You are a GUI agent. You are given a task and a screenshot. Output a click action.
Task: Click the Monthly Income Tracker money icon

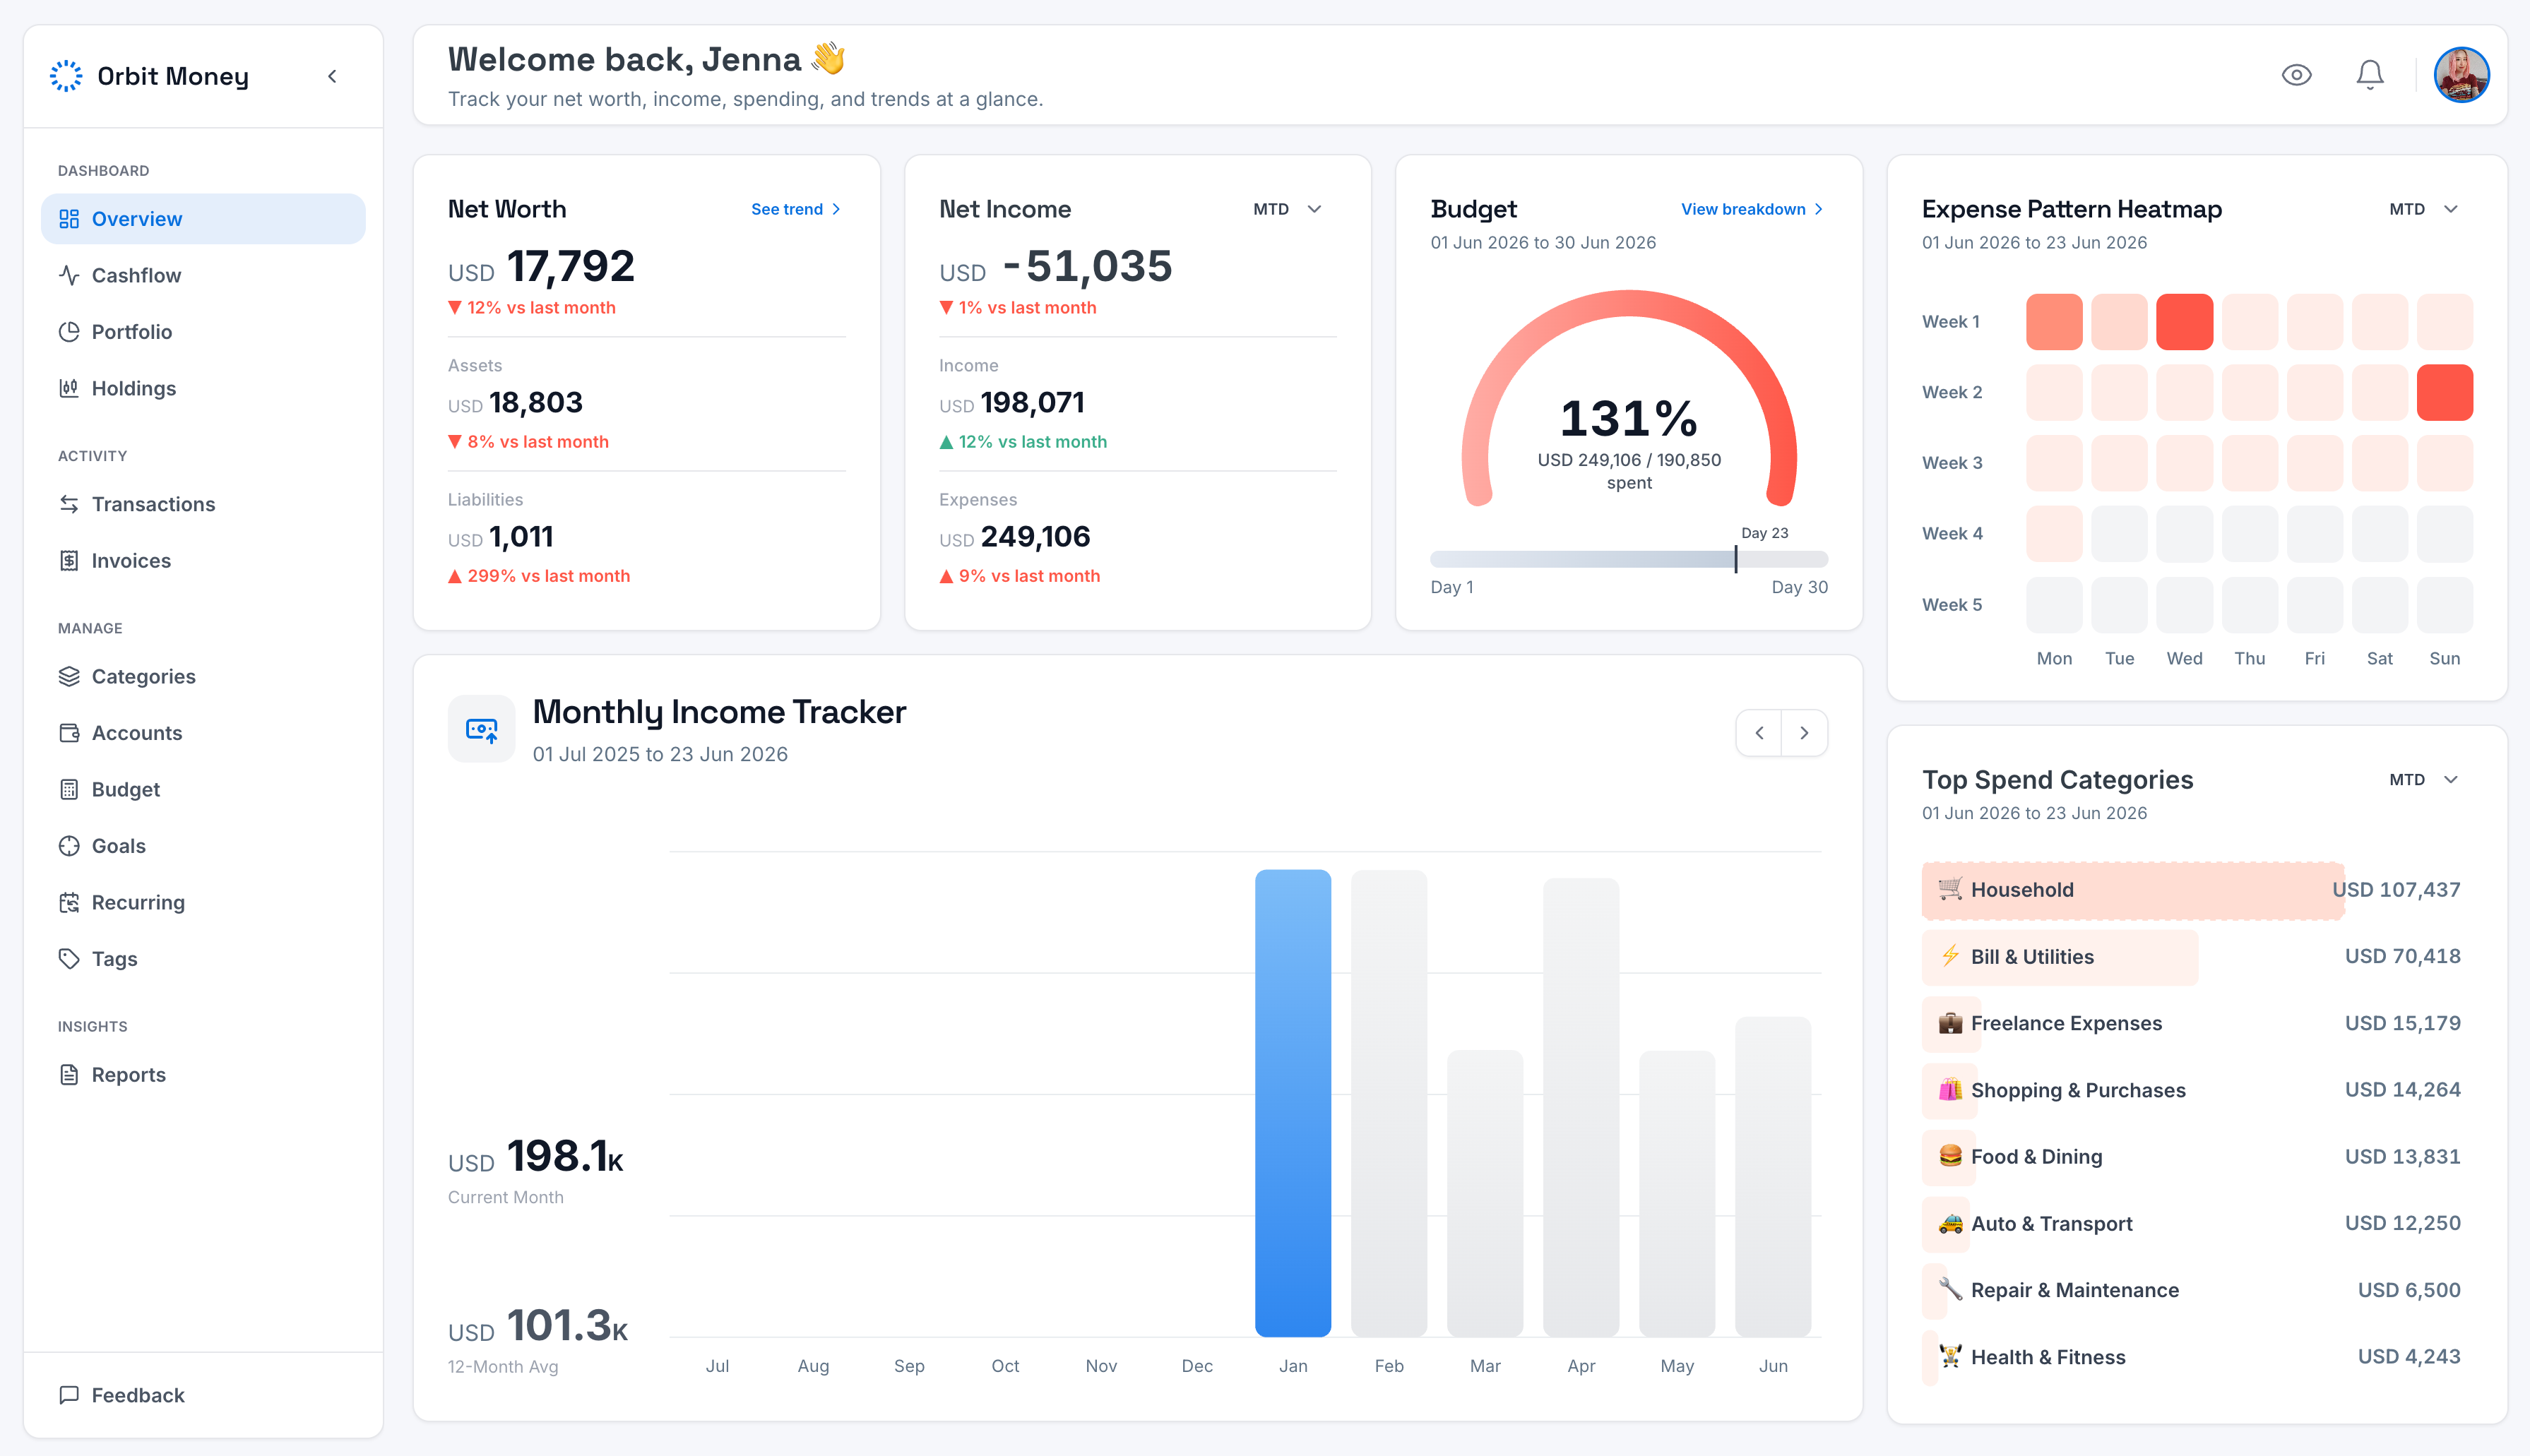(x=481, y=729)
